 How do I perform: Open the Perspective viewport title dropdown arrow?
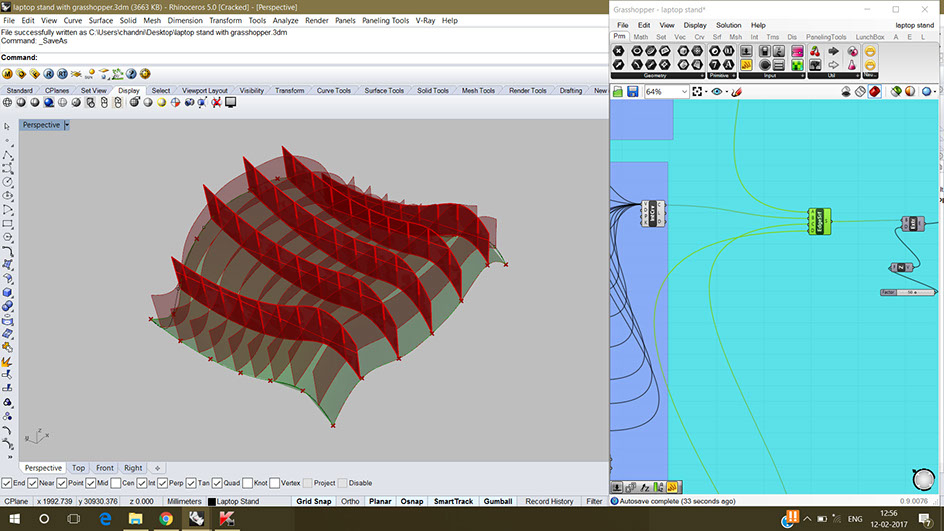click(67, 125)
